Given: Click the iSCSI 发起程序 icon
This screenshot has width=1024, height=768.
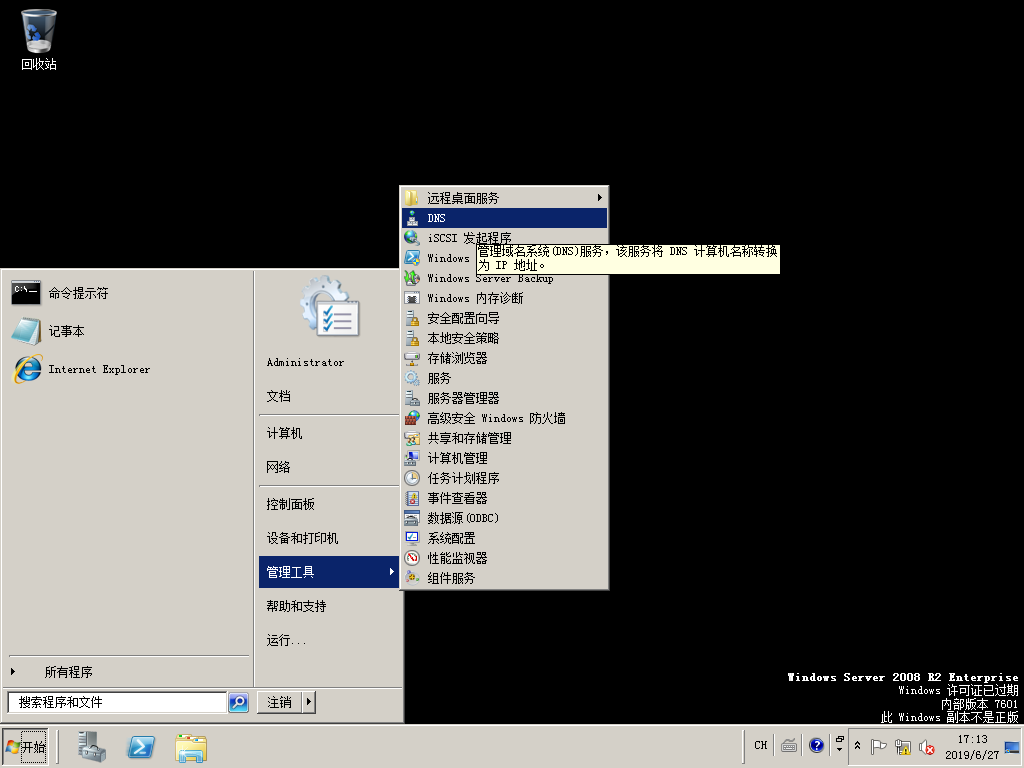Looking at the screenshot, I should point(412,238).
